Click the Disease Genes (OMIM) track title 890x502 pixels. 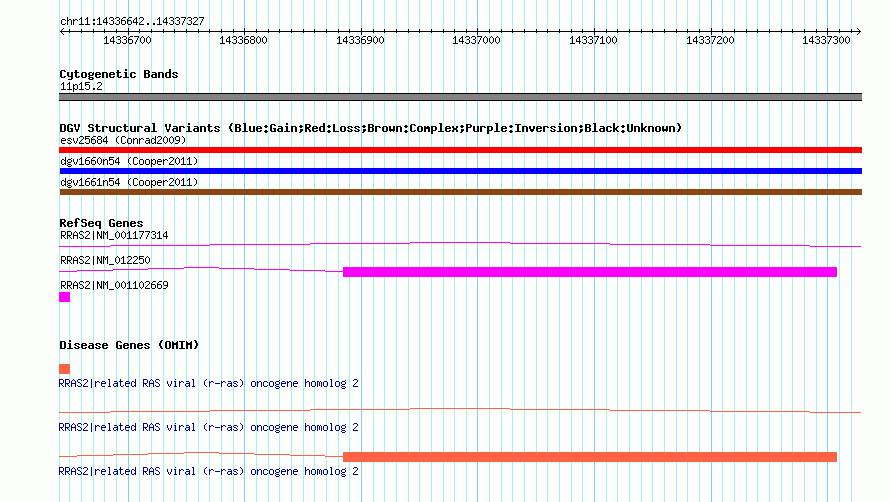pos(129,345)
